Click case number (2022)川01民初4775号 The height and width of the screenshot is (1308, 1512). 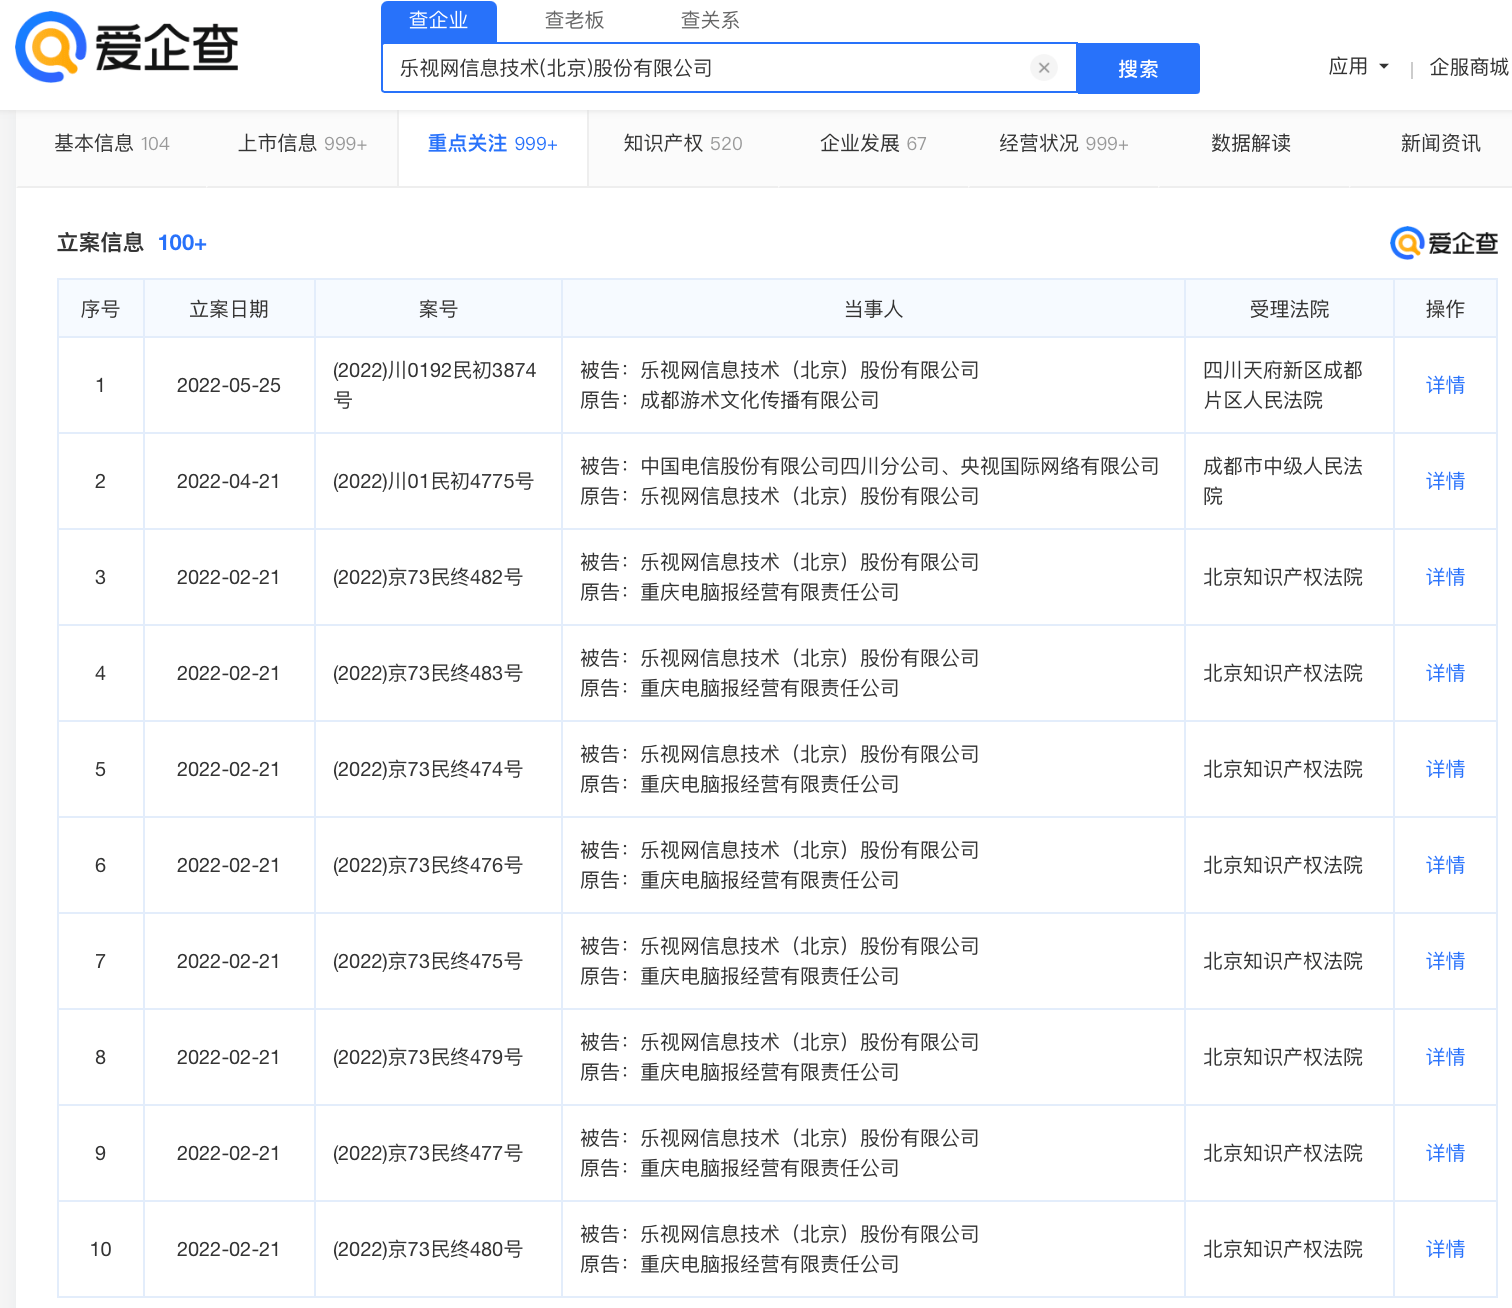(432, 482)
